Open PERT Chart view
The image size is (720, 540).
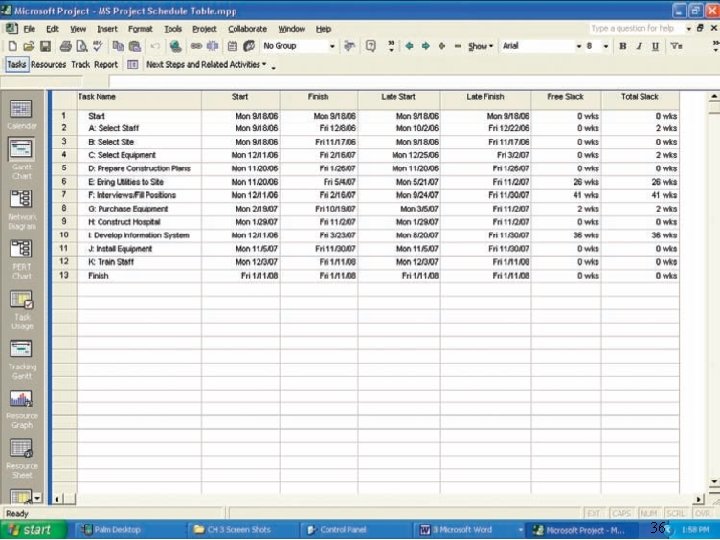pos(22,259)
